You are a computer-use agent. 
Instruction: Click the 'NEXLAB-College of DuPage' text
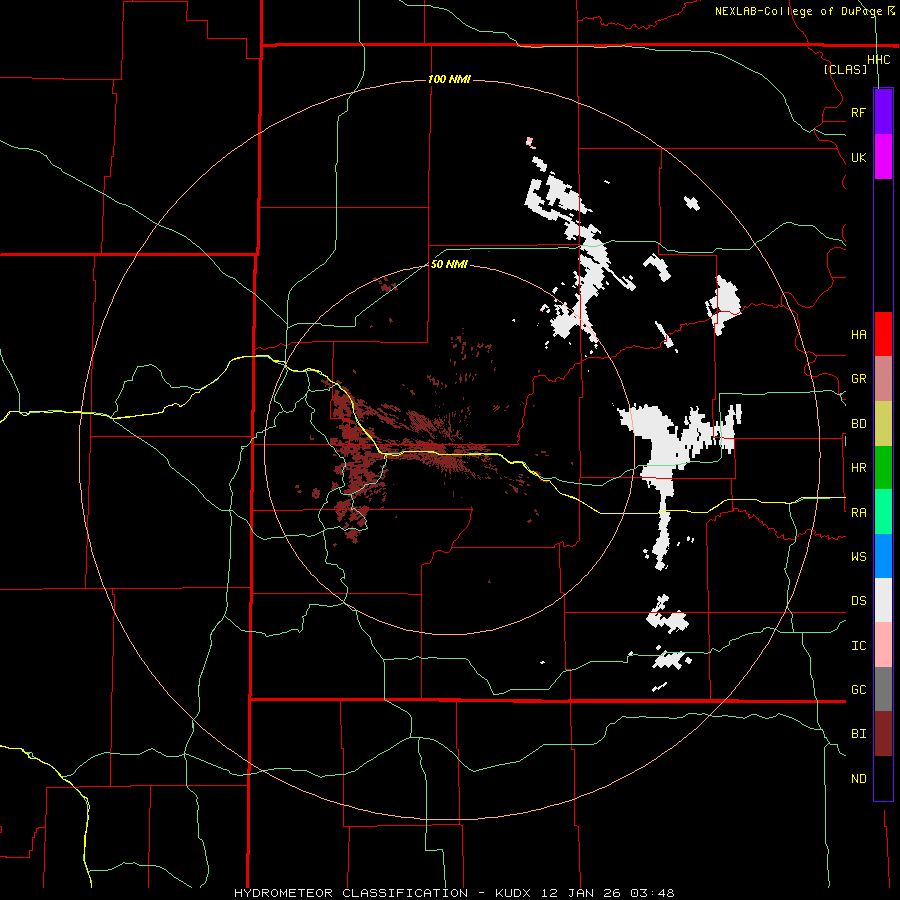(798, 11)
